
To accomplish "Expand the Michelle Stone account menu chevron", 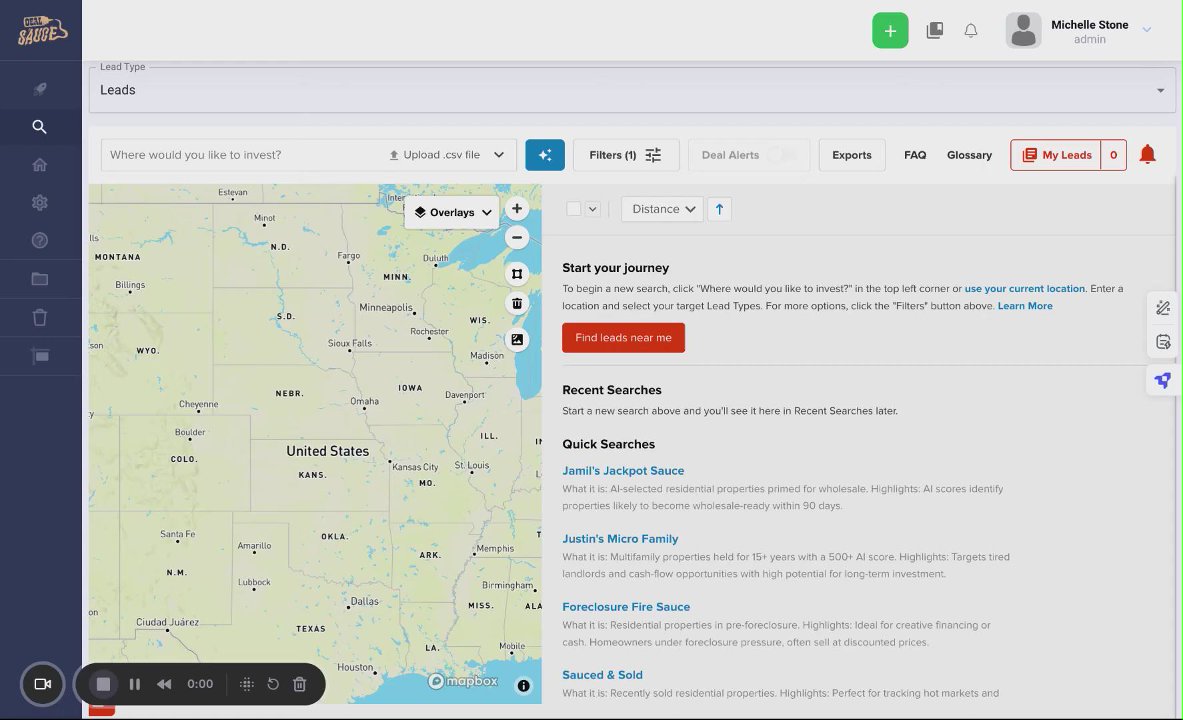I will coord(1147,29).
